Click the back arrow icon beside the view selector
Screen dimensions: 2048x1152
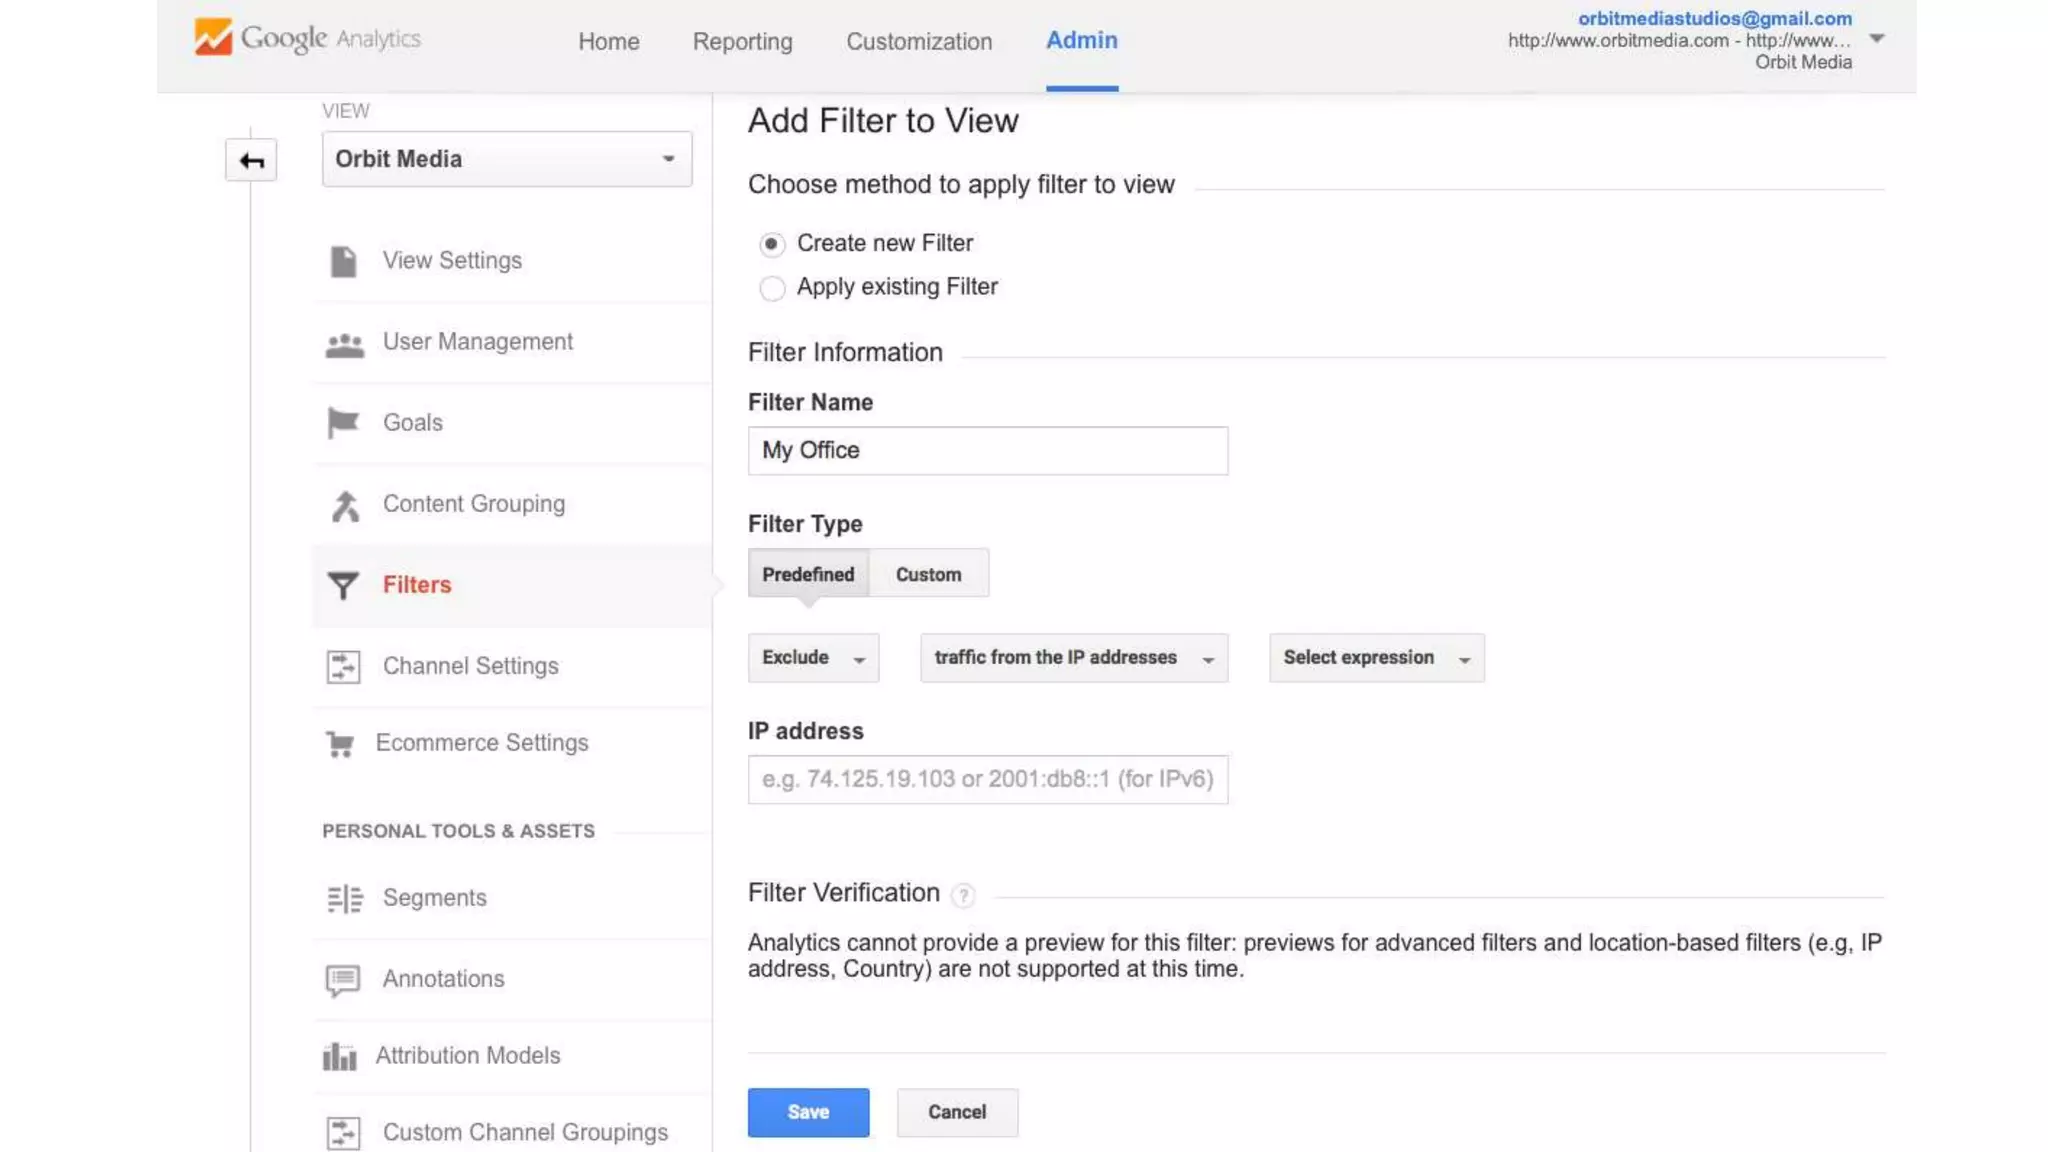click(251, 160)
